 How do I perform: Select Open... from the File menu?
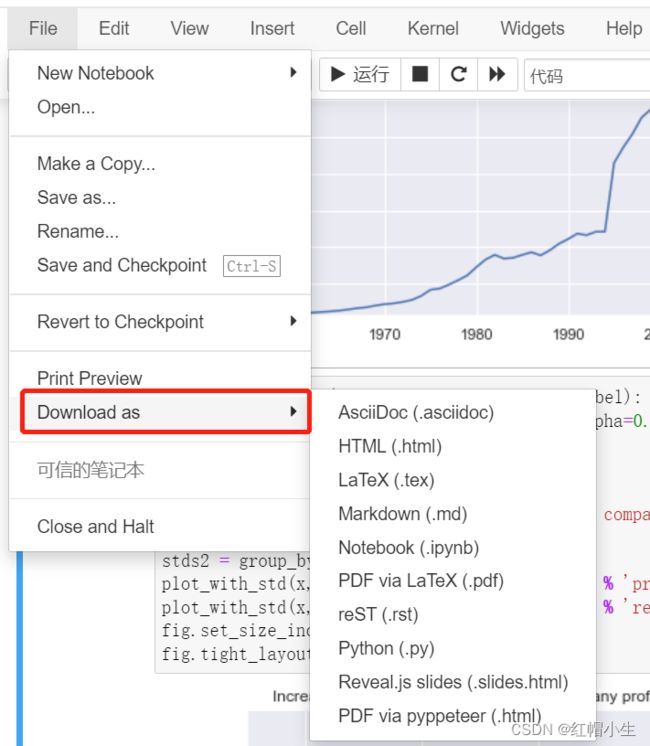[160, 107]
